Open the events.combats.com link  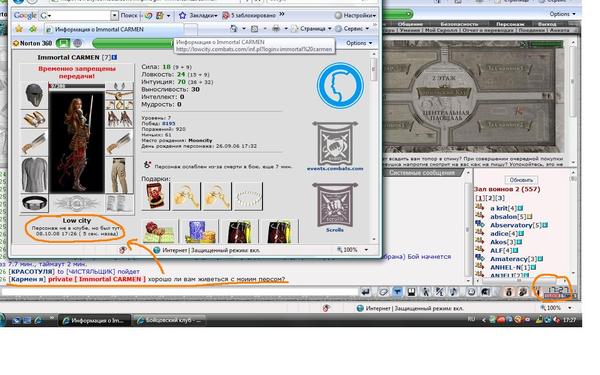point(335,168)
